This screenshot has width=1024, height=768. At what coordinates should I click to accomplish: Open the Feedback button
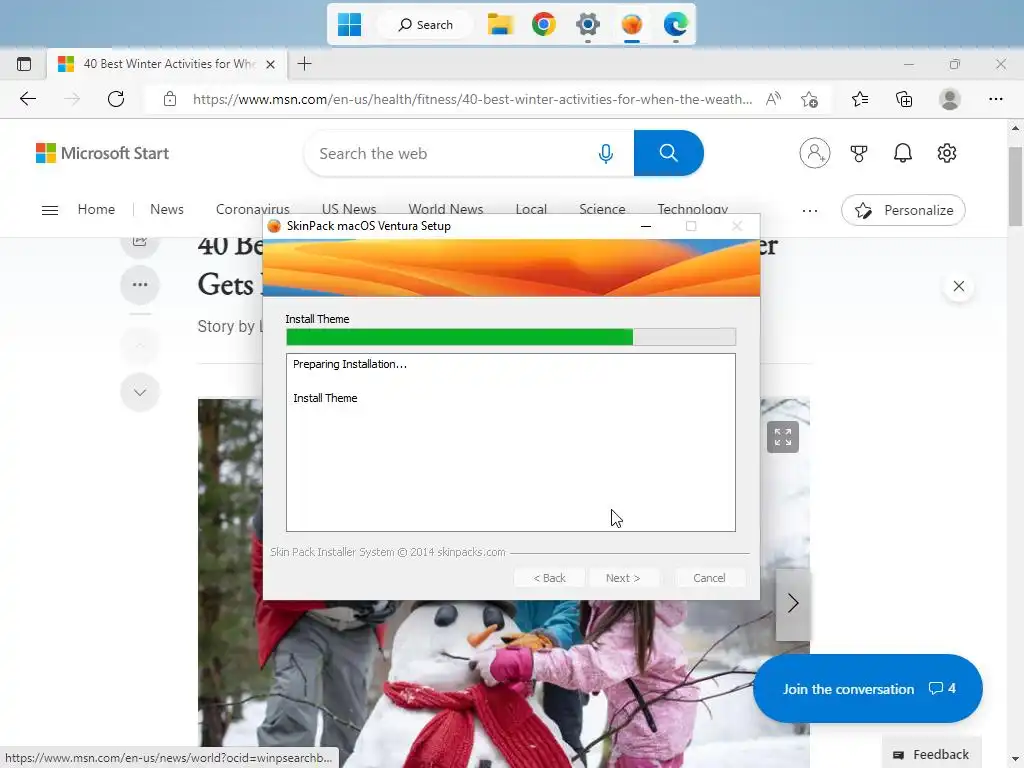[x=931, y=754]
